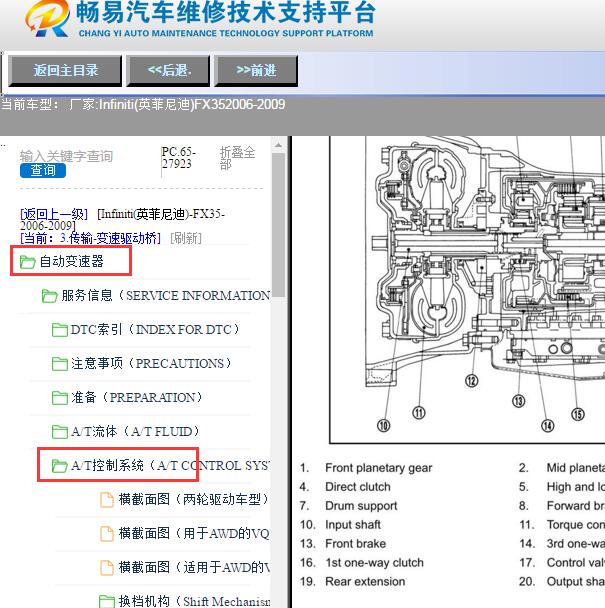Click callout number 13 in diagram
The image size is (605, 608).
519,401
